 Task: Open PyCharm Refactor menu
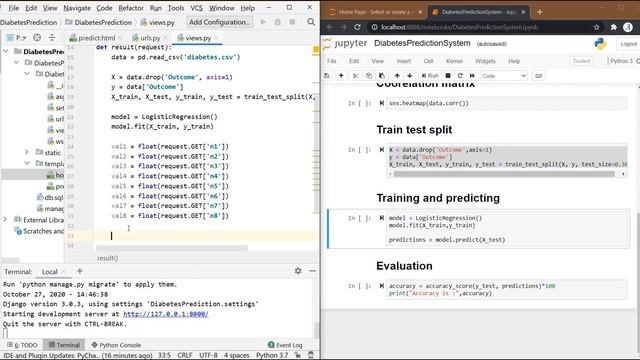131,8
